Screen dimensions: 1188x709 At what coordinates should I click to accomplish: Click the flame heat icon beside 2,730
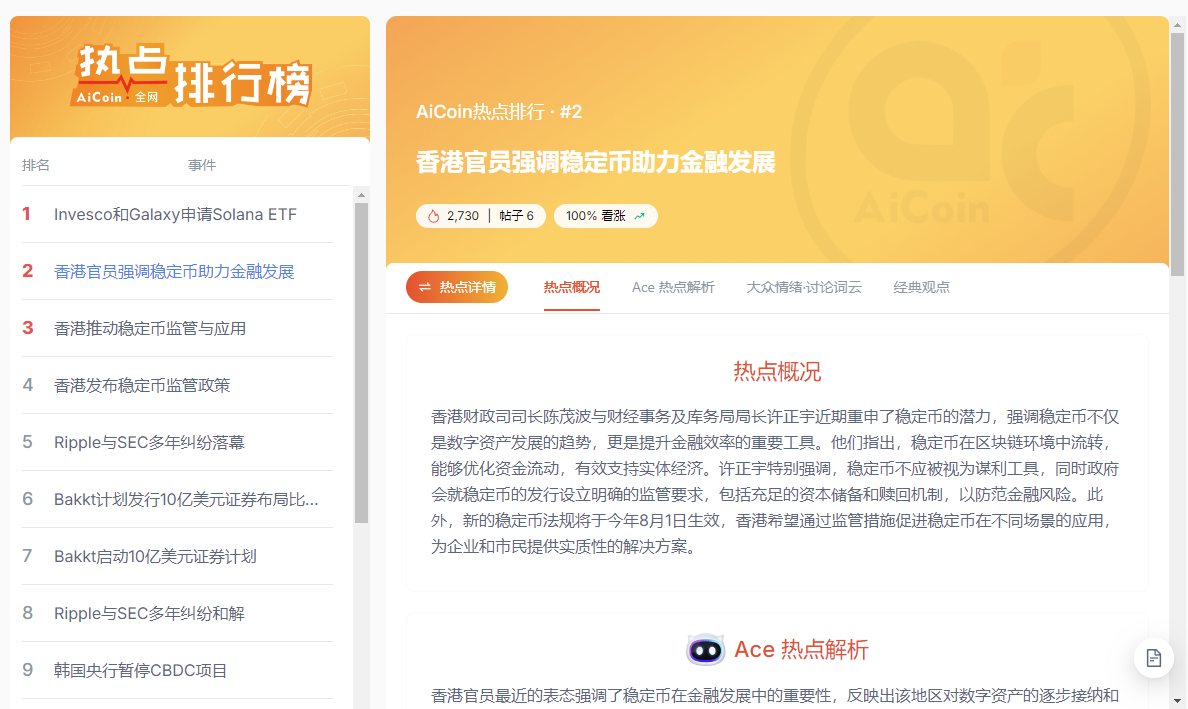point(433,216)
